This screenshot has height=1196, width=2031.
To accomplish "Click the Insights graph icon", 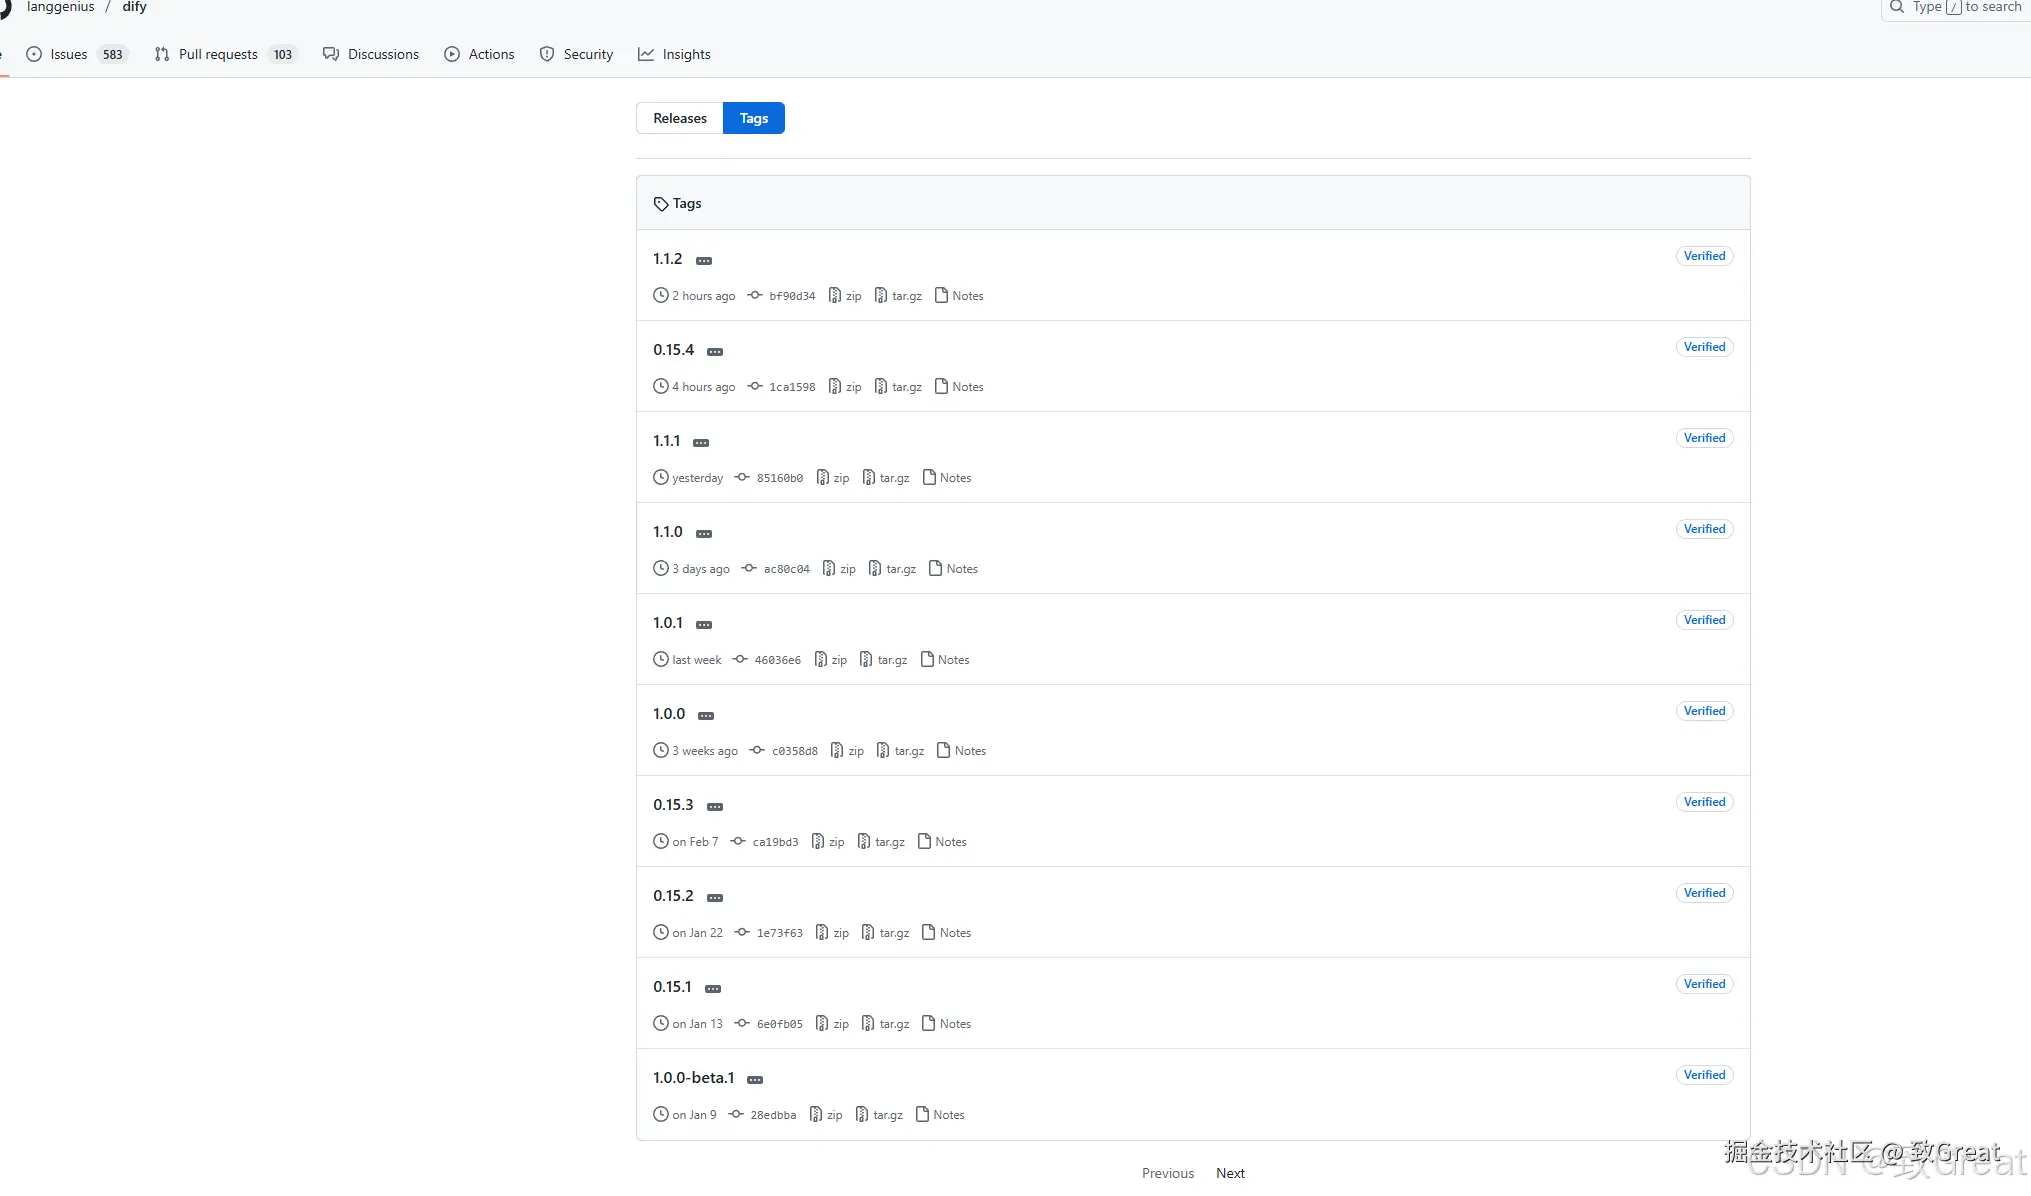I will coord(646,54).
